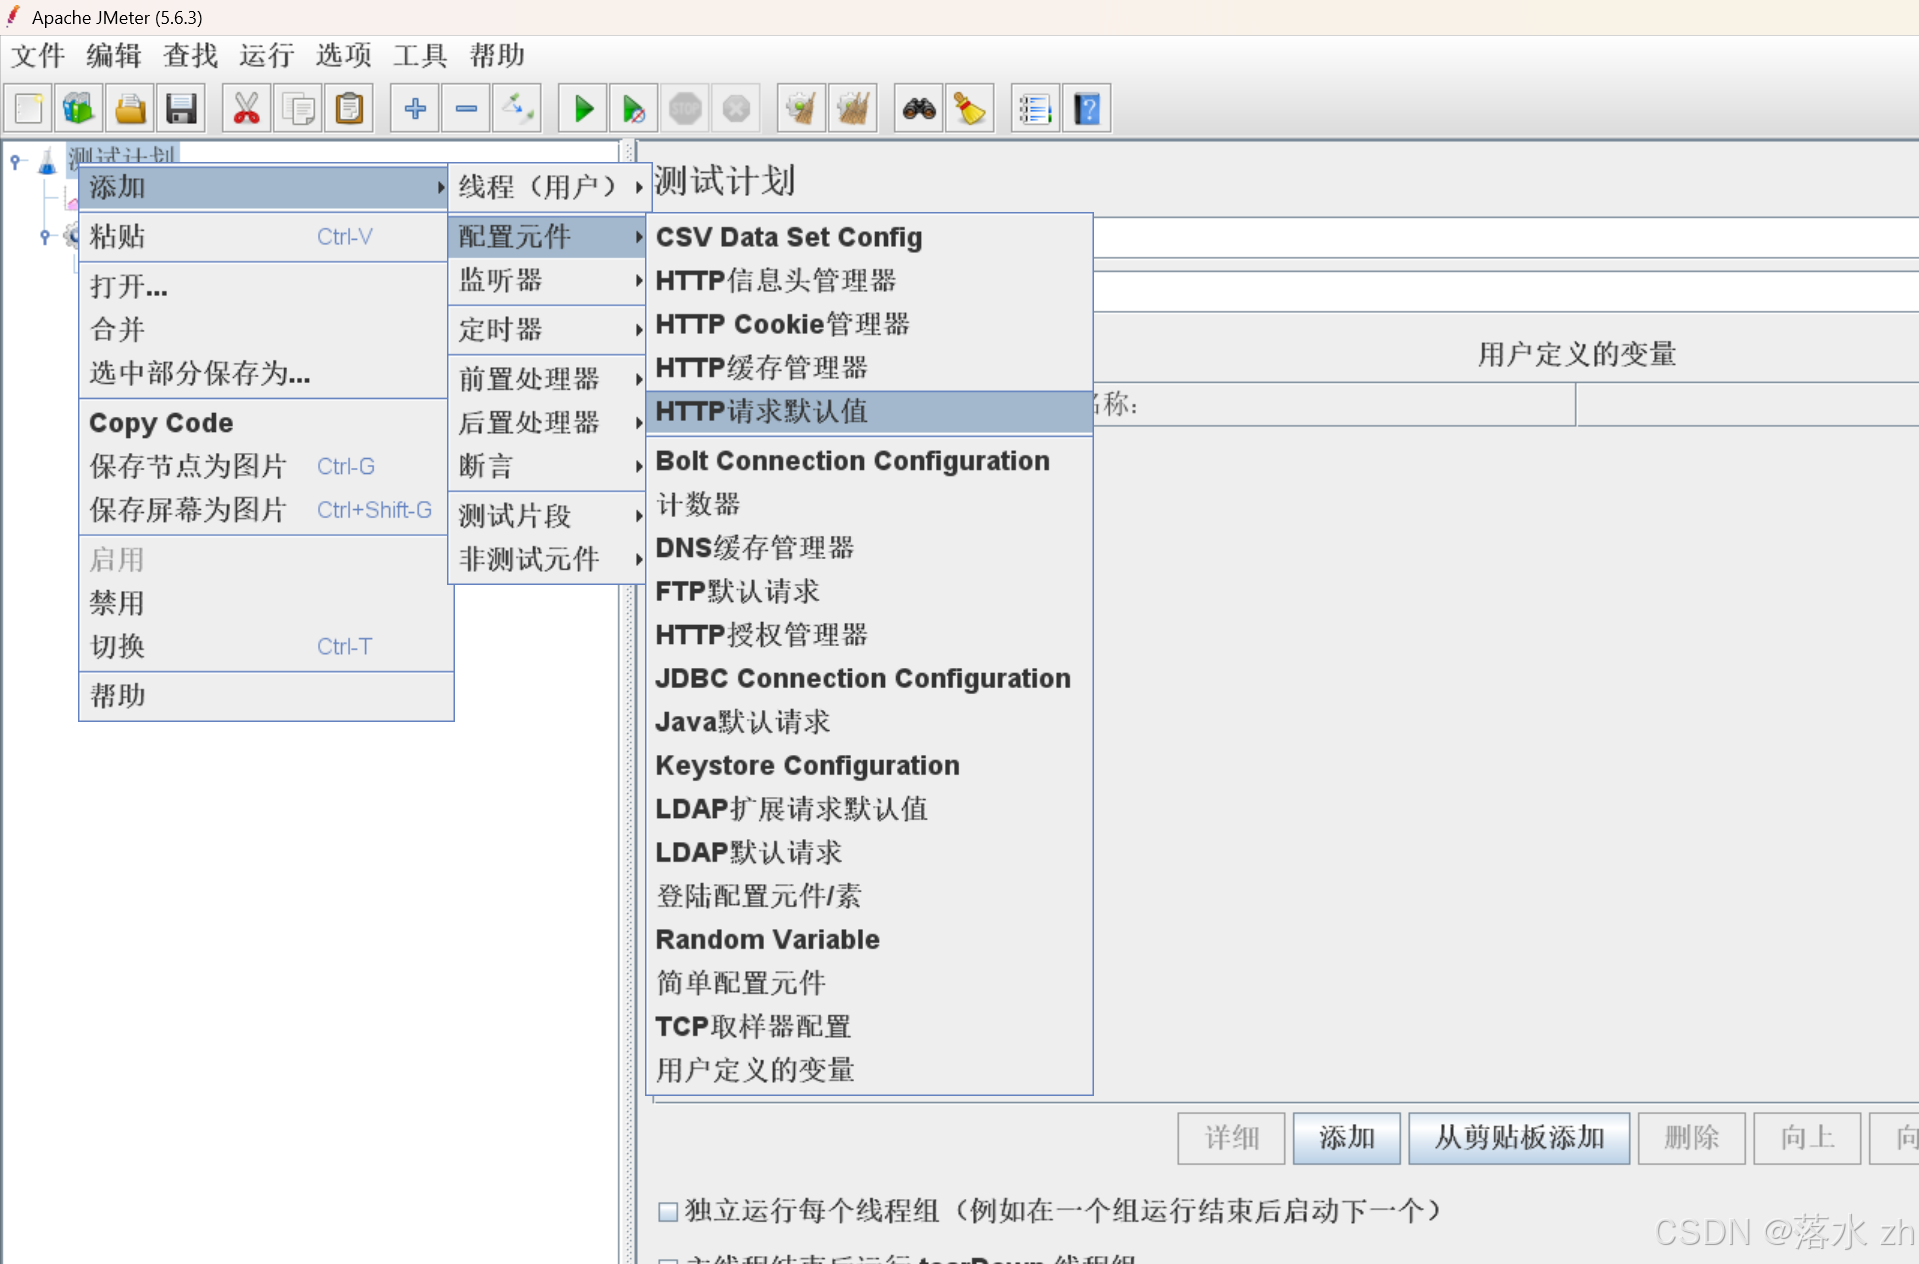The height and width of the screenshot is (1264, 1919).
Task: Open the 编辑 menu
Action: click(x=114, y=55)
